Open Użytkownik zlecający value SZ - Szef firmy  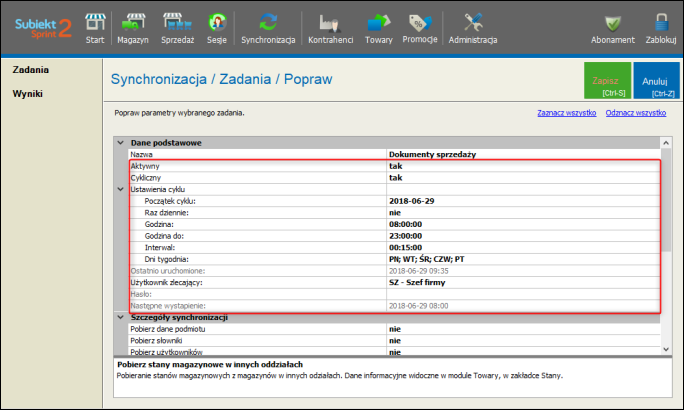tap(523, 283)
